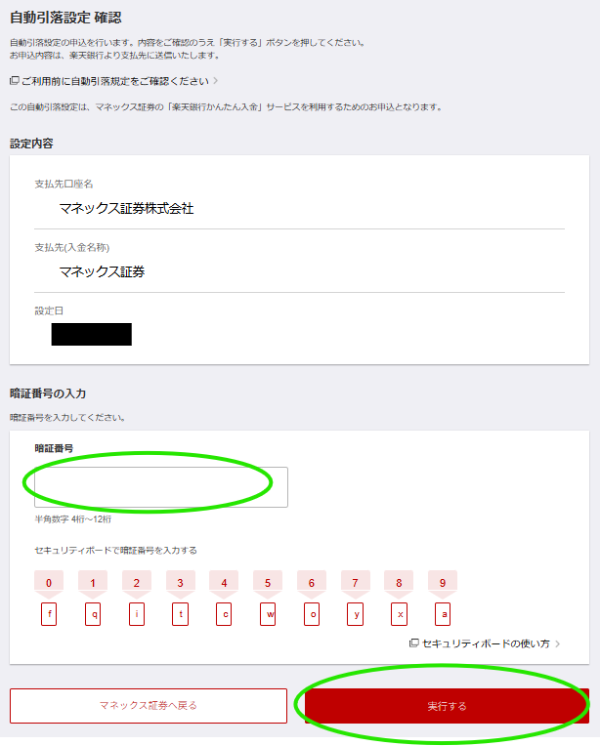This screenshot has height=750, width=600.
Task: Click security board key 'a' for digit 9
Action: click(x=443, y=614)
